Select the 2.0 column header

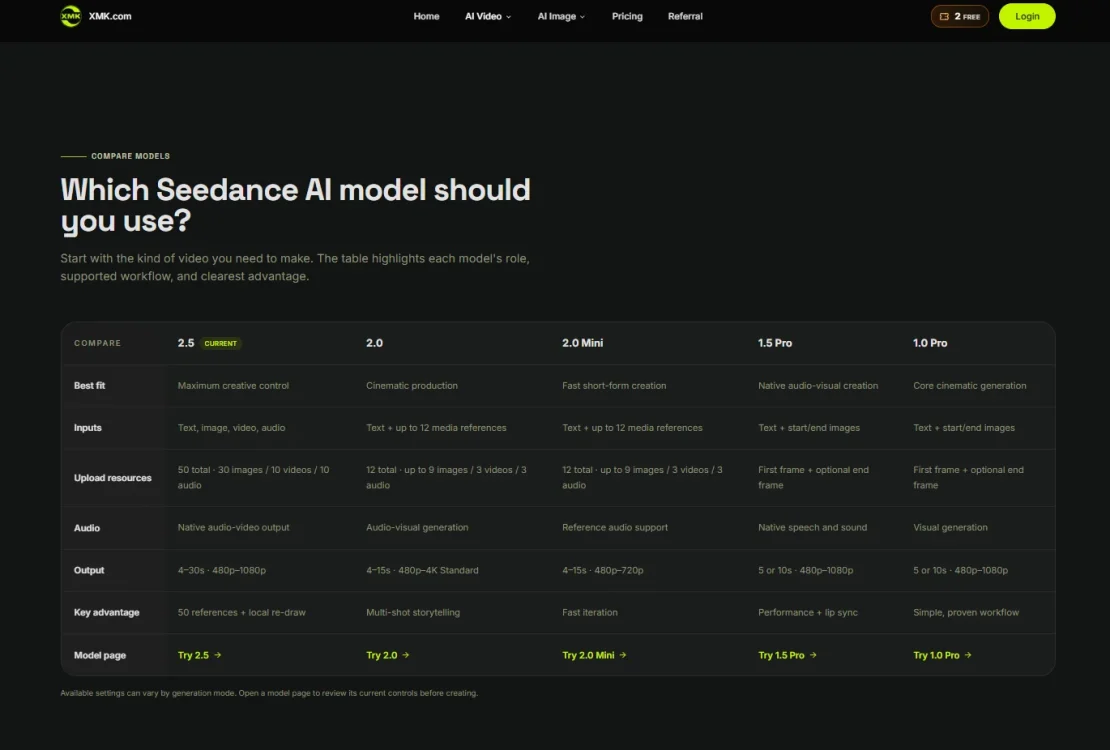[x=374, y=343]
